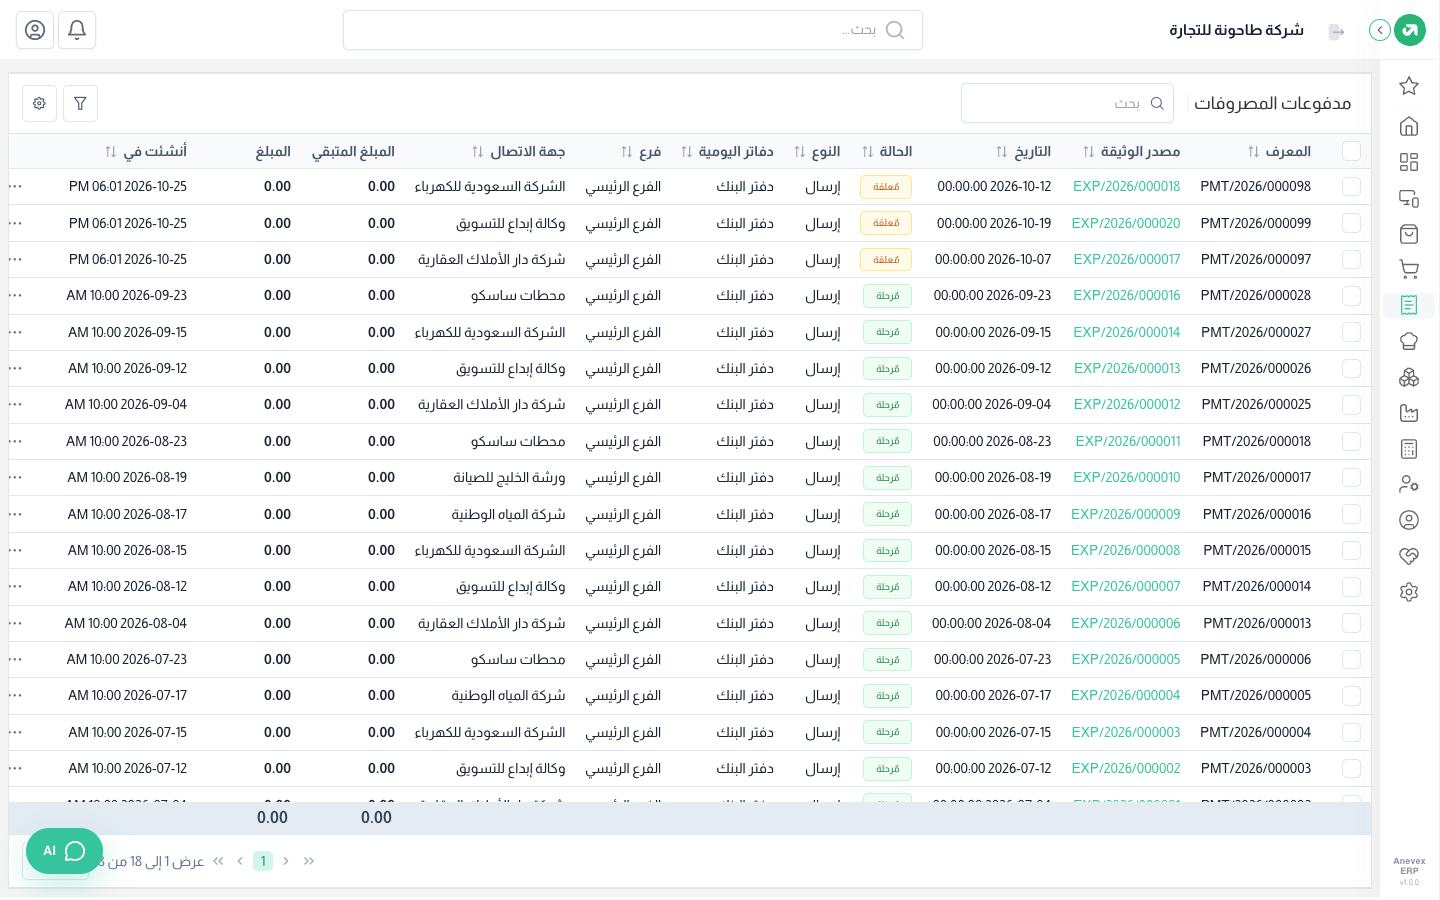Open the point-of-sale monitor icon in sidebar
Viewport: 1440px width, 900px height.
click(x=1409, y=198)
